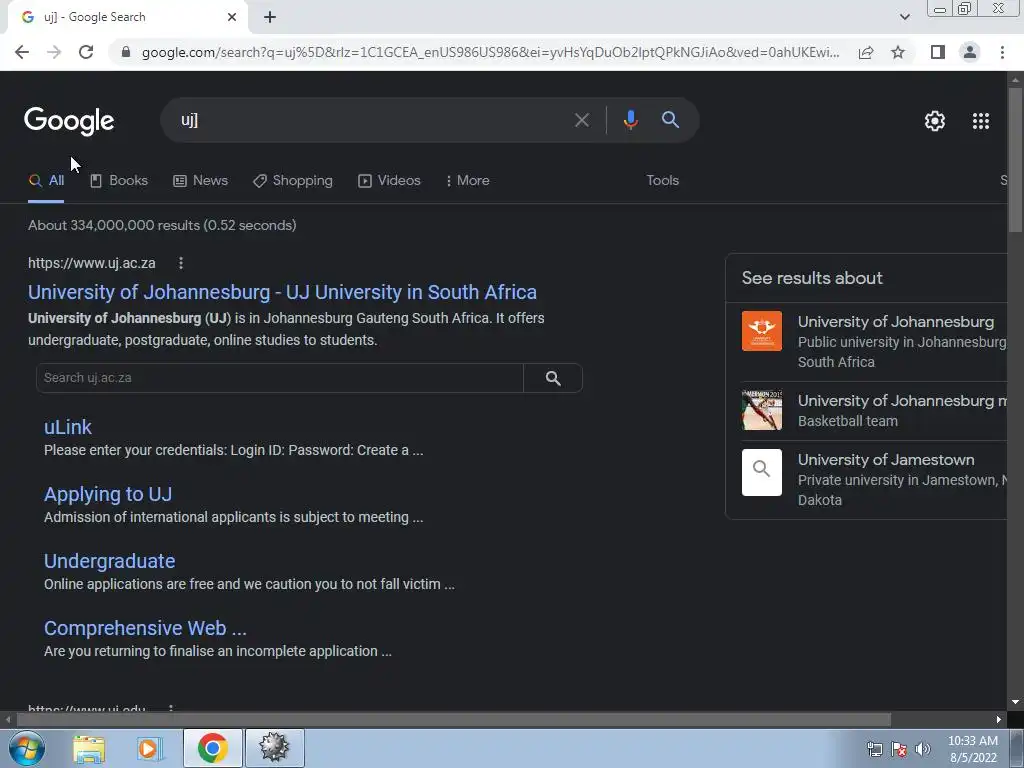1024x768 pixels.
Task: Open the Chrome profile menu
Action: click(970, 52)
